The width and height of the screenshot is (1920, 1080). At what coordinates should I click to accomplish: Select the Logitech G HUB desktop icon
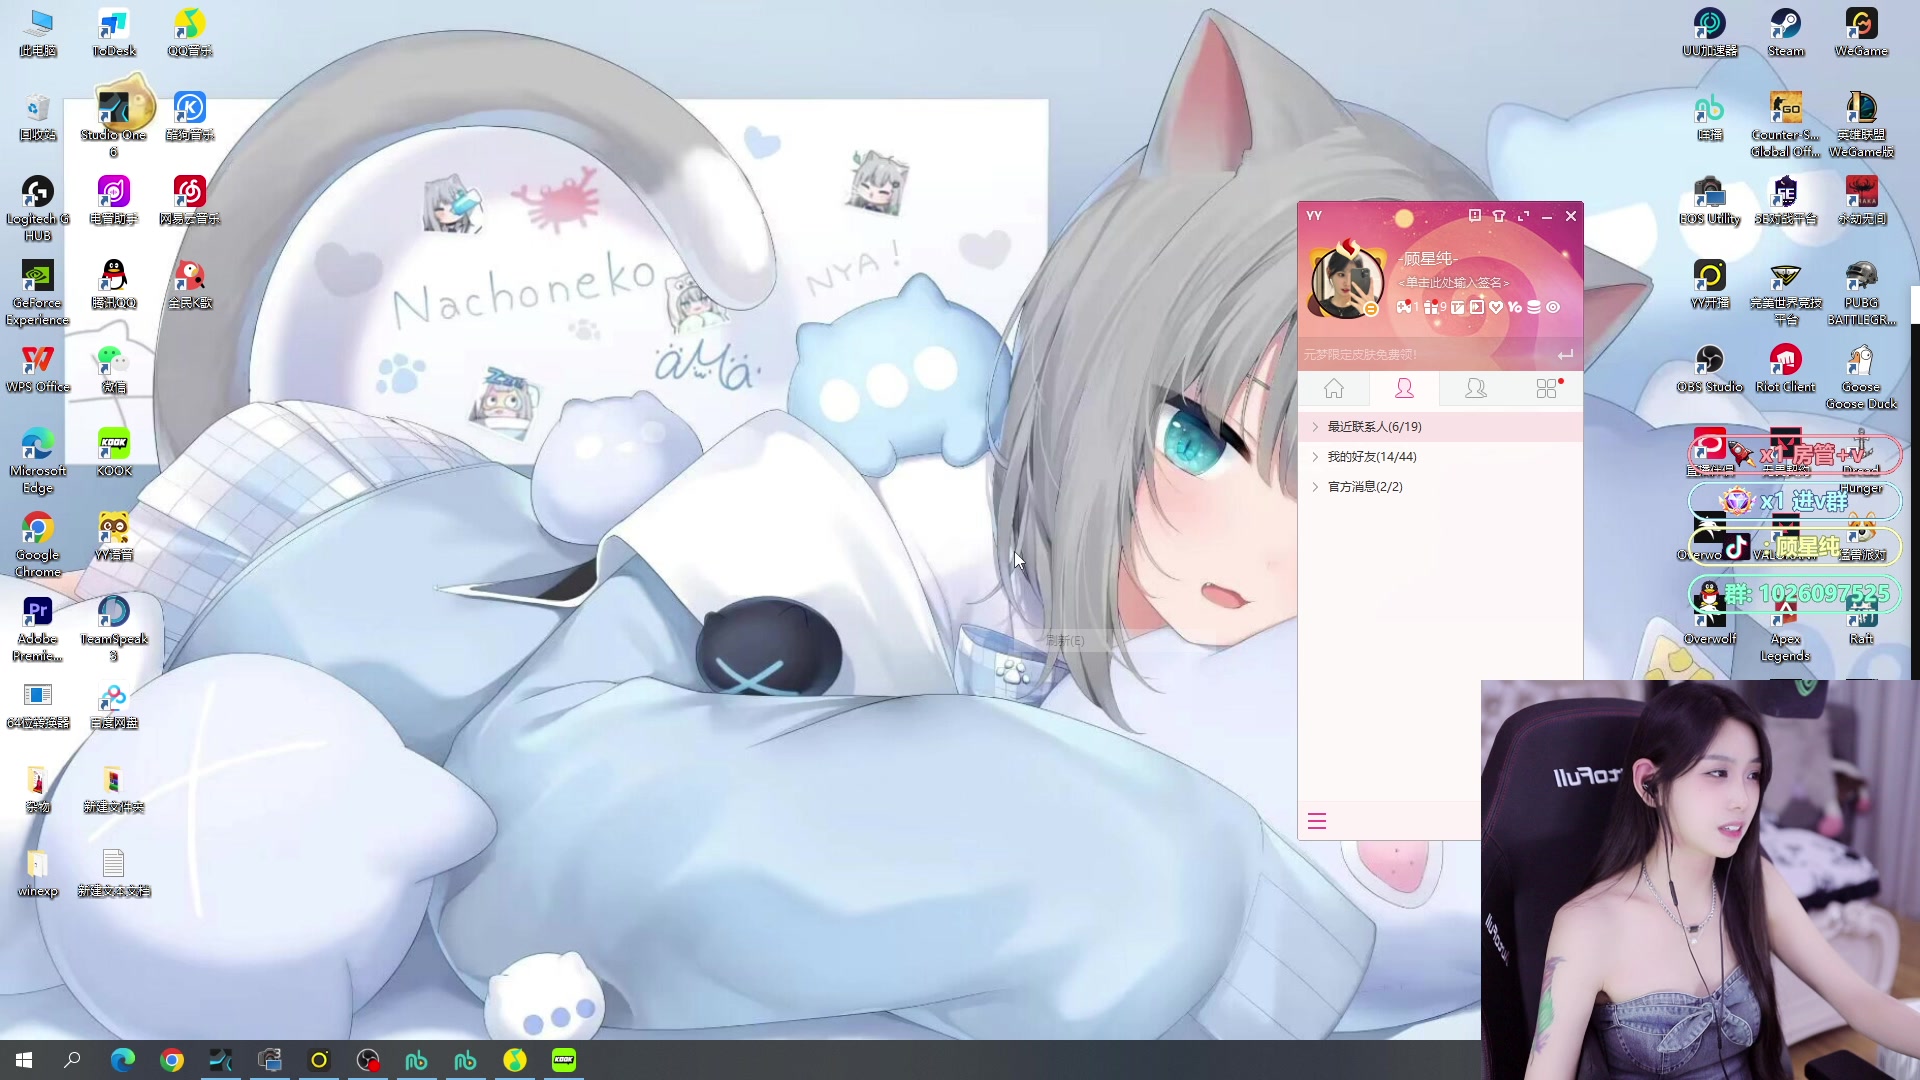tap(37, 207)
